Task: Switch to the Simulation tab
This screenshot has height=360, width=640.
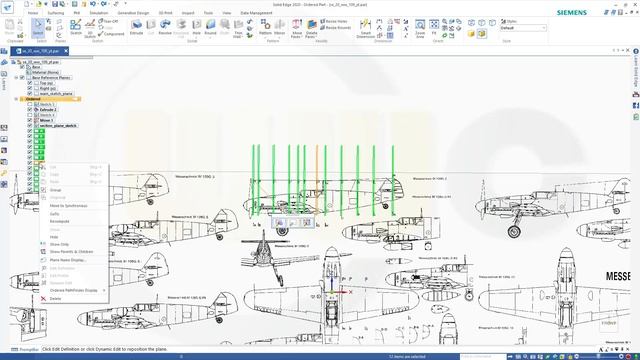Action: pos(99,13)
